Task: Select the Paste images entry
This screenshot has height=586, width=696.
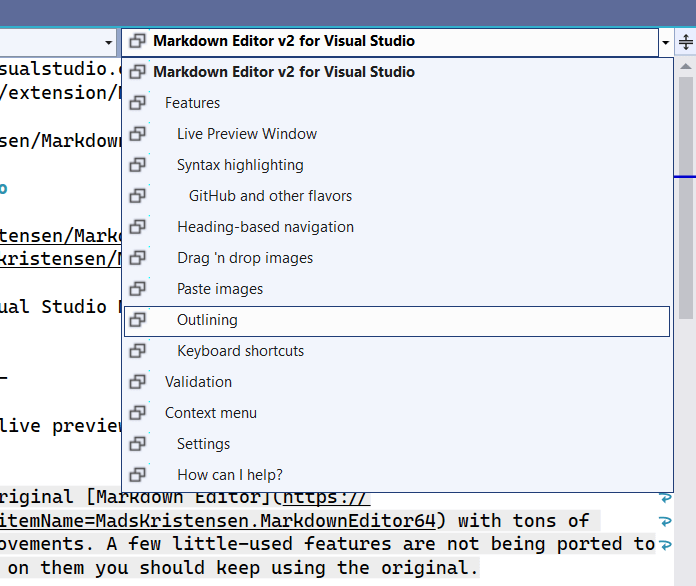Action: click(x=397, y=289)
